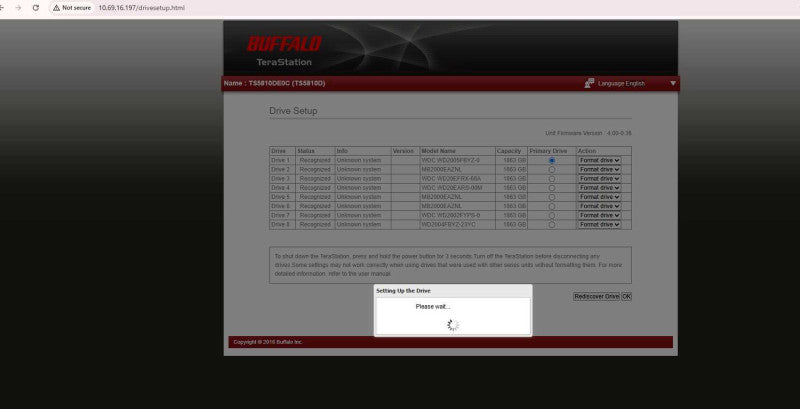The image size is (800, 409).
Task: Select Drive 1 as primary drive
Action: pyautogui.click(x=552, y=160)
